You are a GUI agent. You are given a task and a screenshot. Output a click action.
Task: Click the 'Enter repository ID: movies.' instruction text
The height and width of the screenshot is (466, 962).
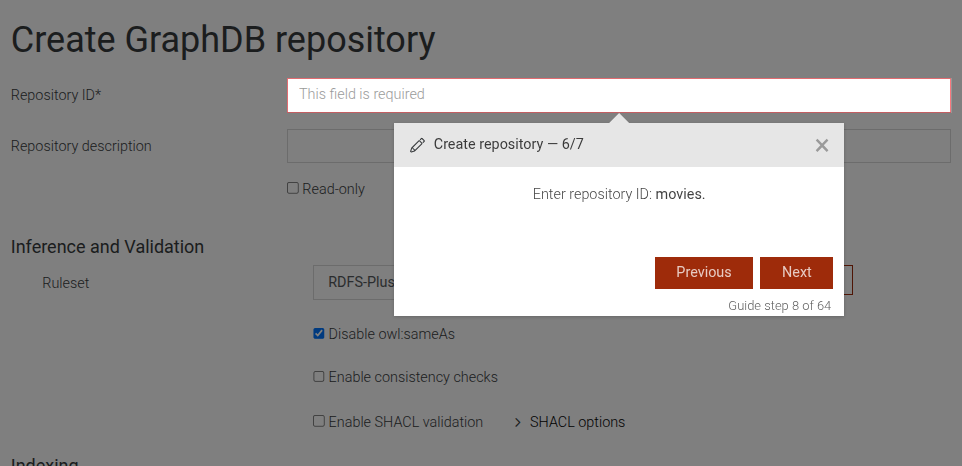tap(618, 194)
